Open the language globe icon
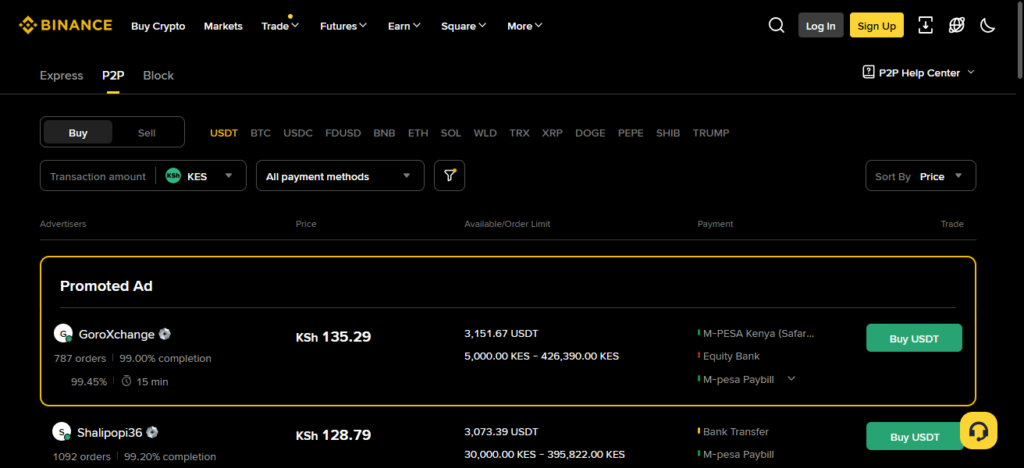Image resolution: width=1024 pixels, height=468 pixels. coord(957,25)
